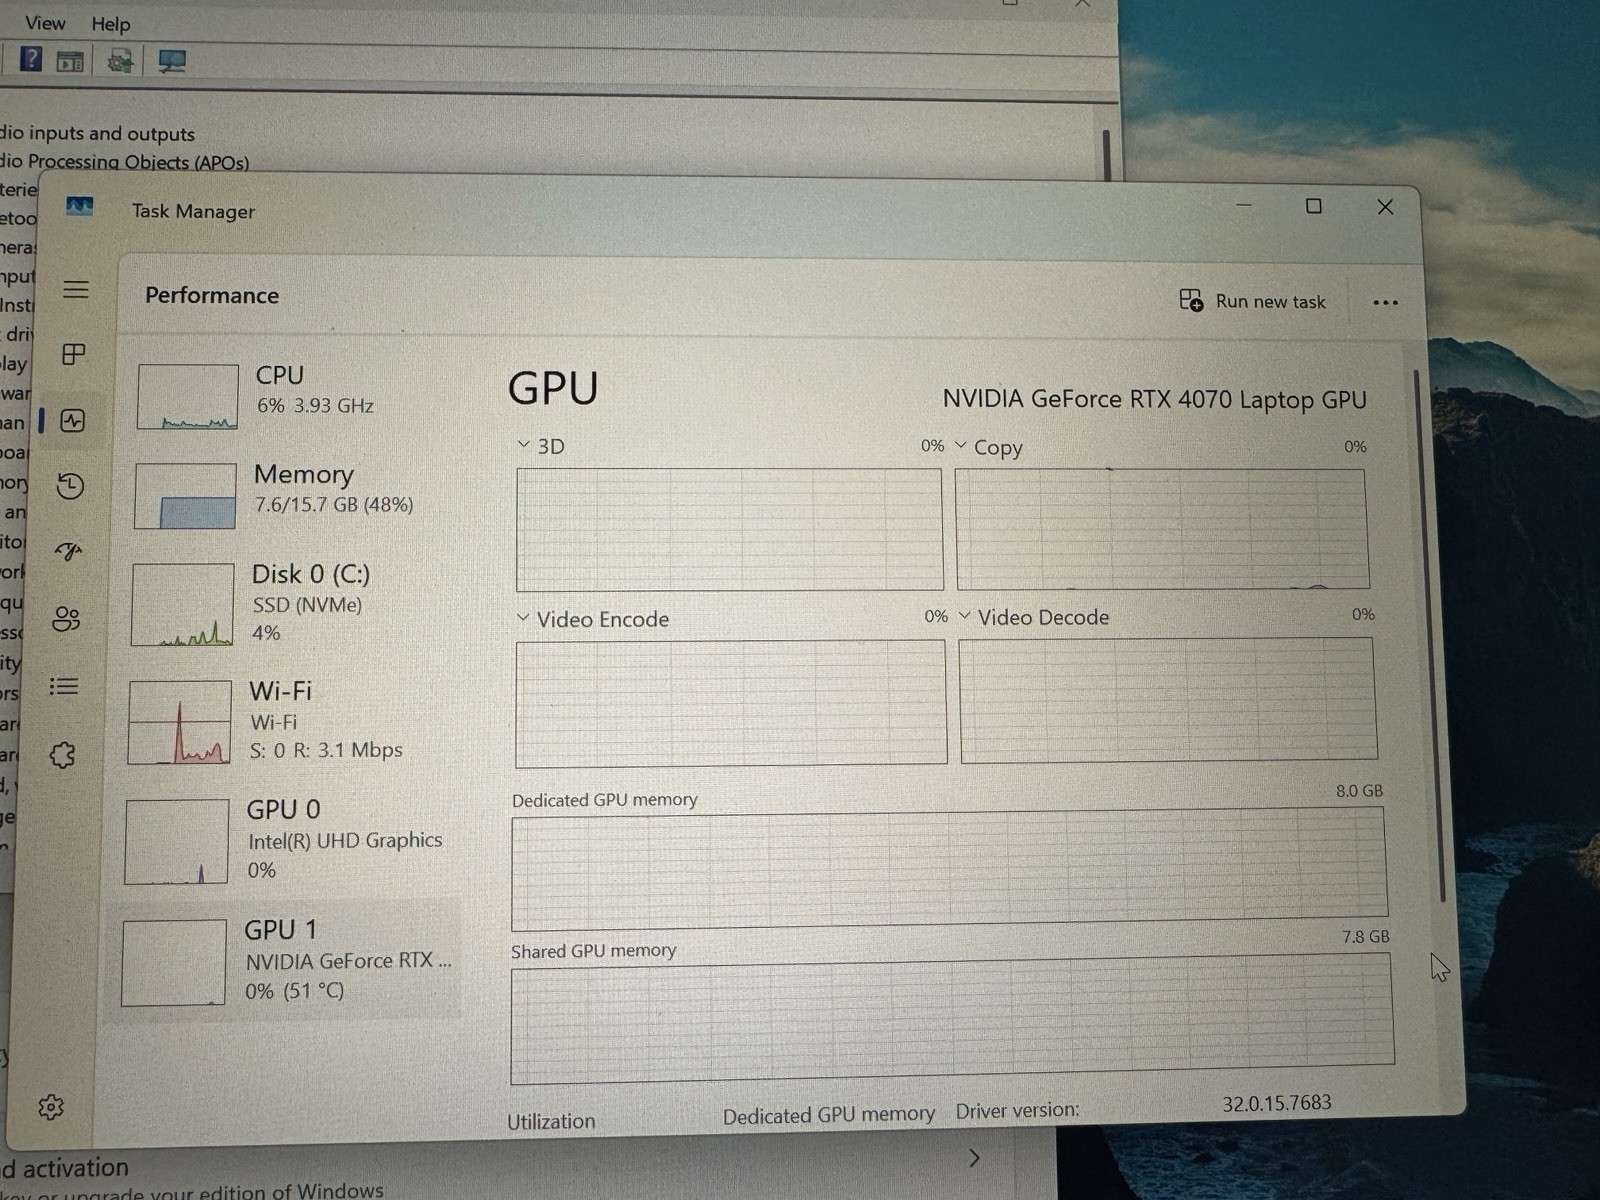This screenshot has height=1200, width=1600.
Task: Click the 7.8 GB shared memory max label
Action: [1365, 937]
